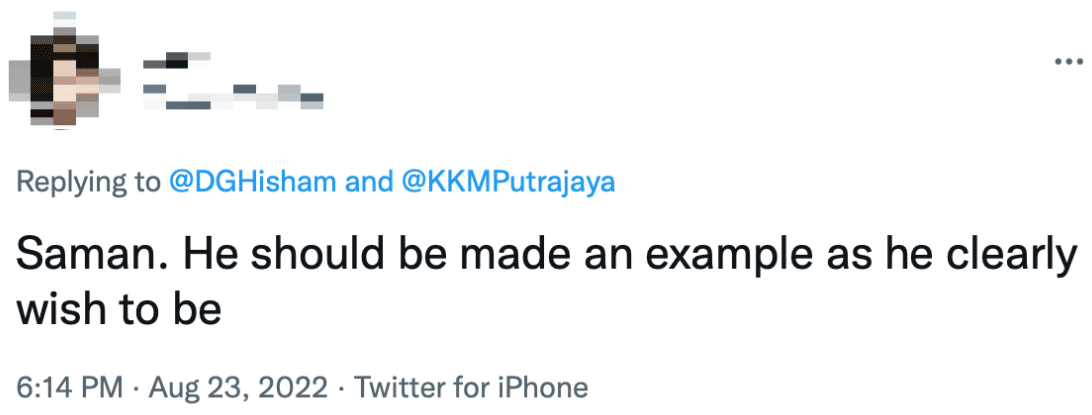Screen dimensions: 1092x415
Task: Click the 'Replying to' label
Action: point(88,182)
